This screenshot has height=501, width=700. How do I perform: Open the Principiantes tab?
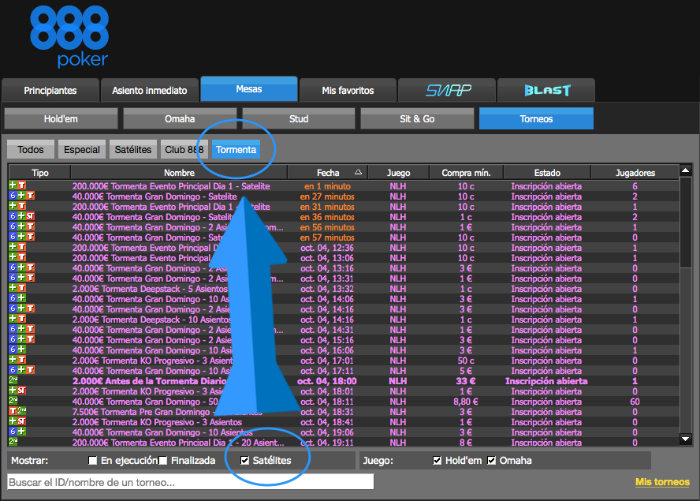(50, 90)
